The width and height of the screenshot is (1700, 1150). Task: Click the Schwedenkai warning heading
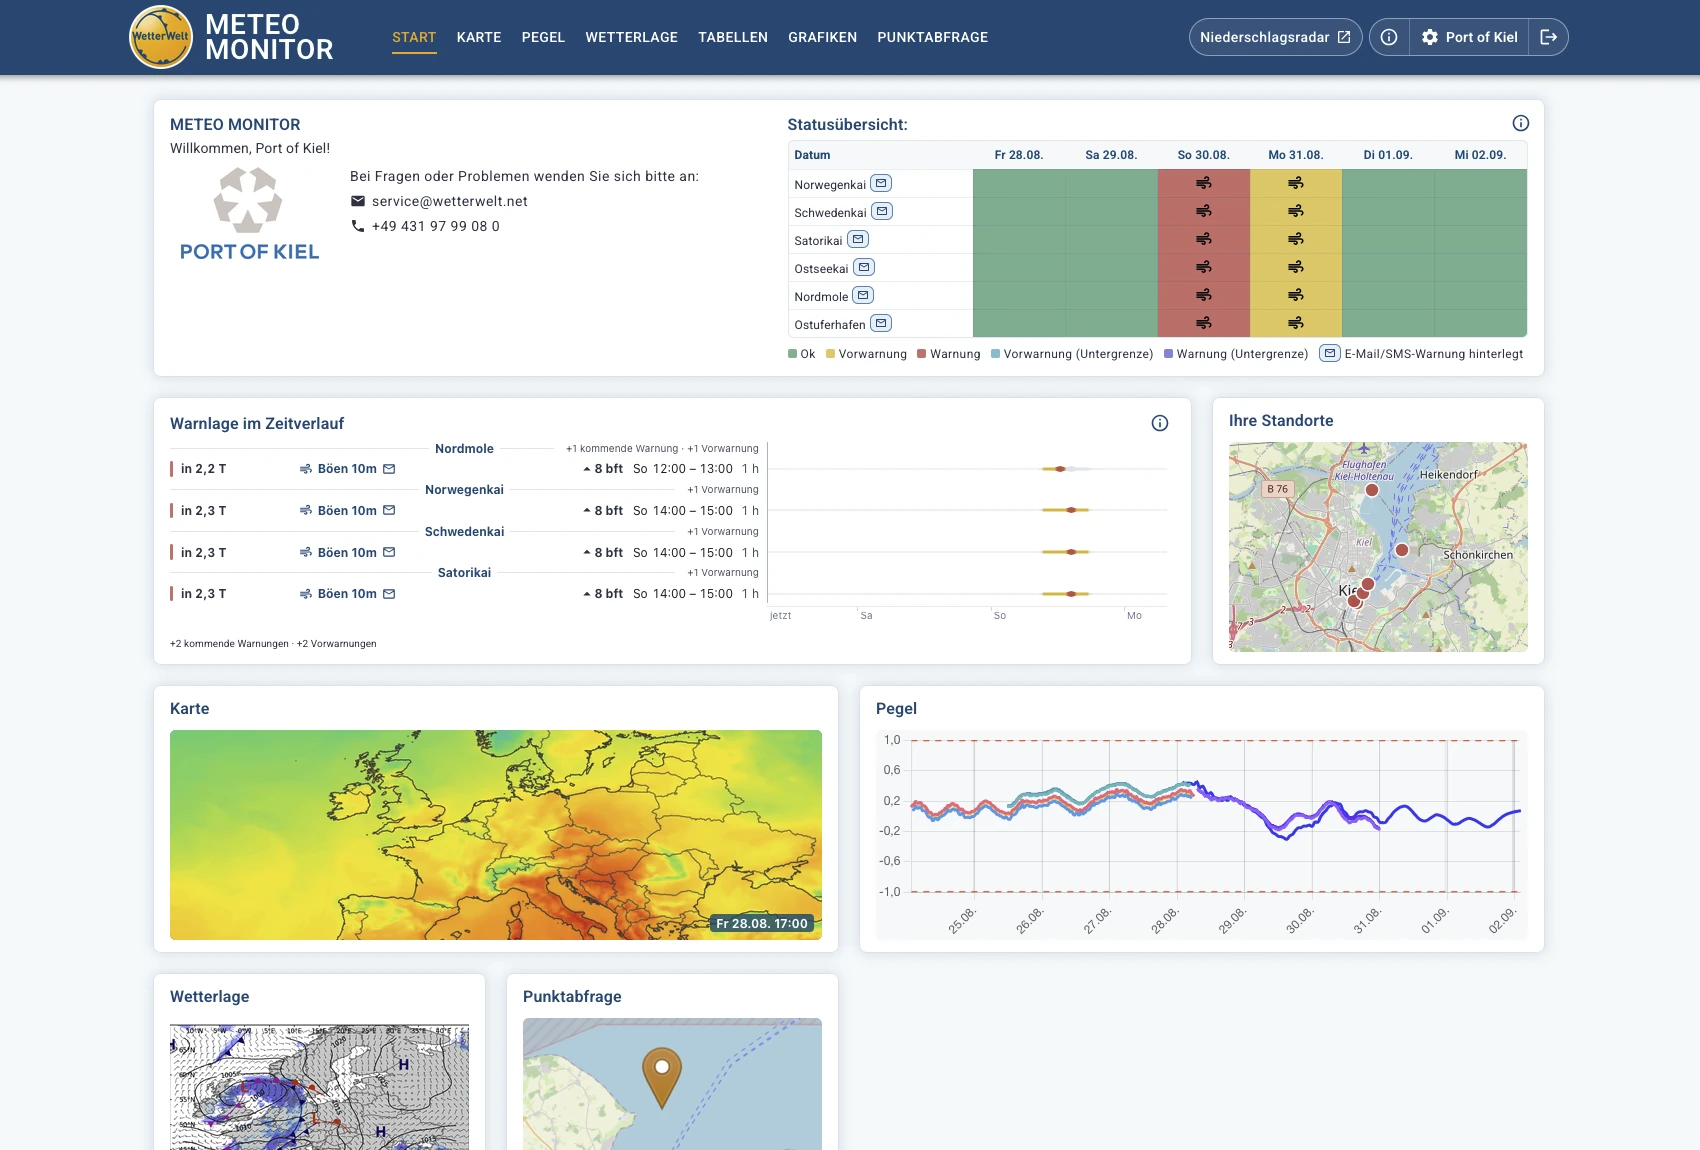464,532
